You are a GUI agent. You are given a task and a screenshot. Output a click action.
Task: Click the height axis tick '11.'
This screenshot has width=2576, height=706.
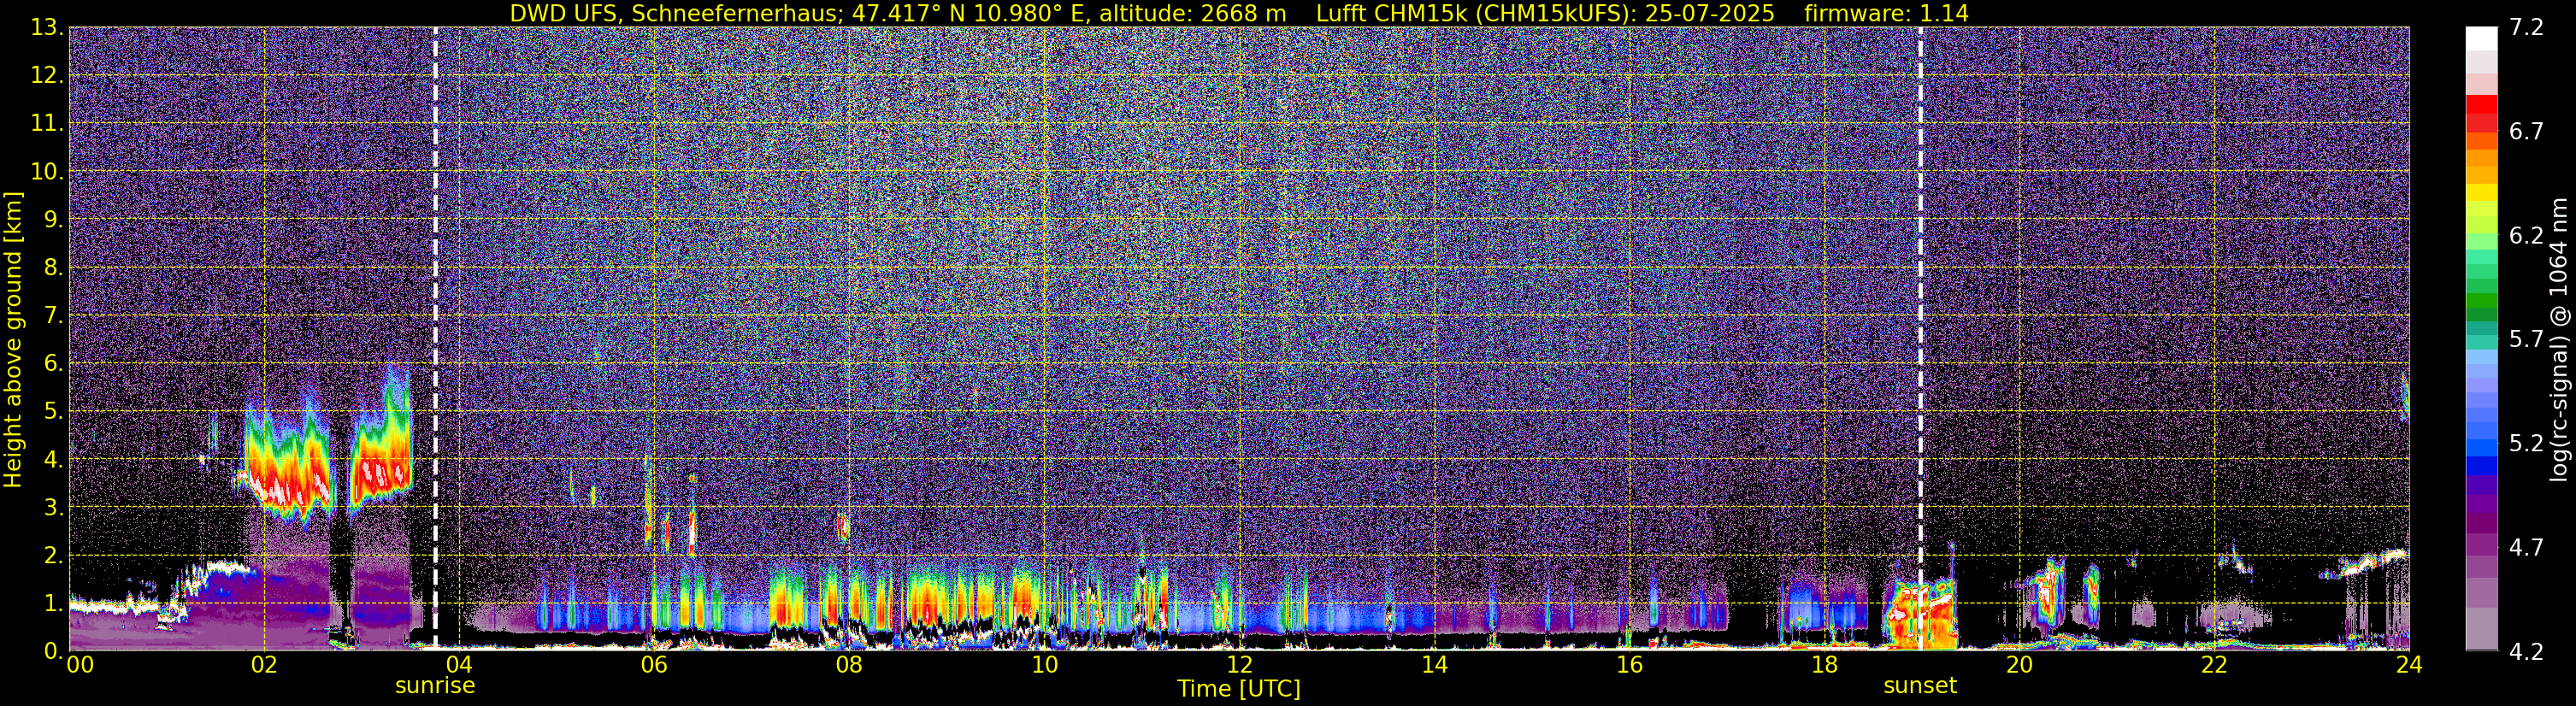(47, 124)
